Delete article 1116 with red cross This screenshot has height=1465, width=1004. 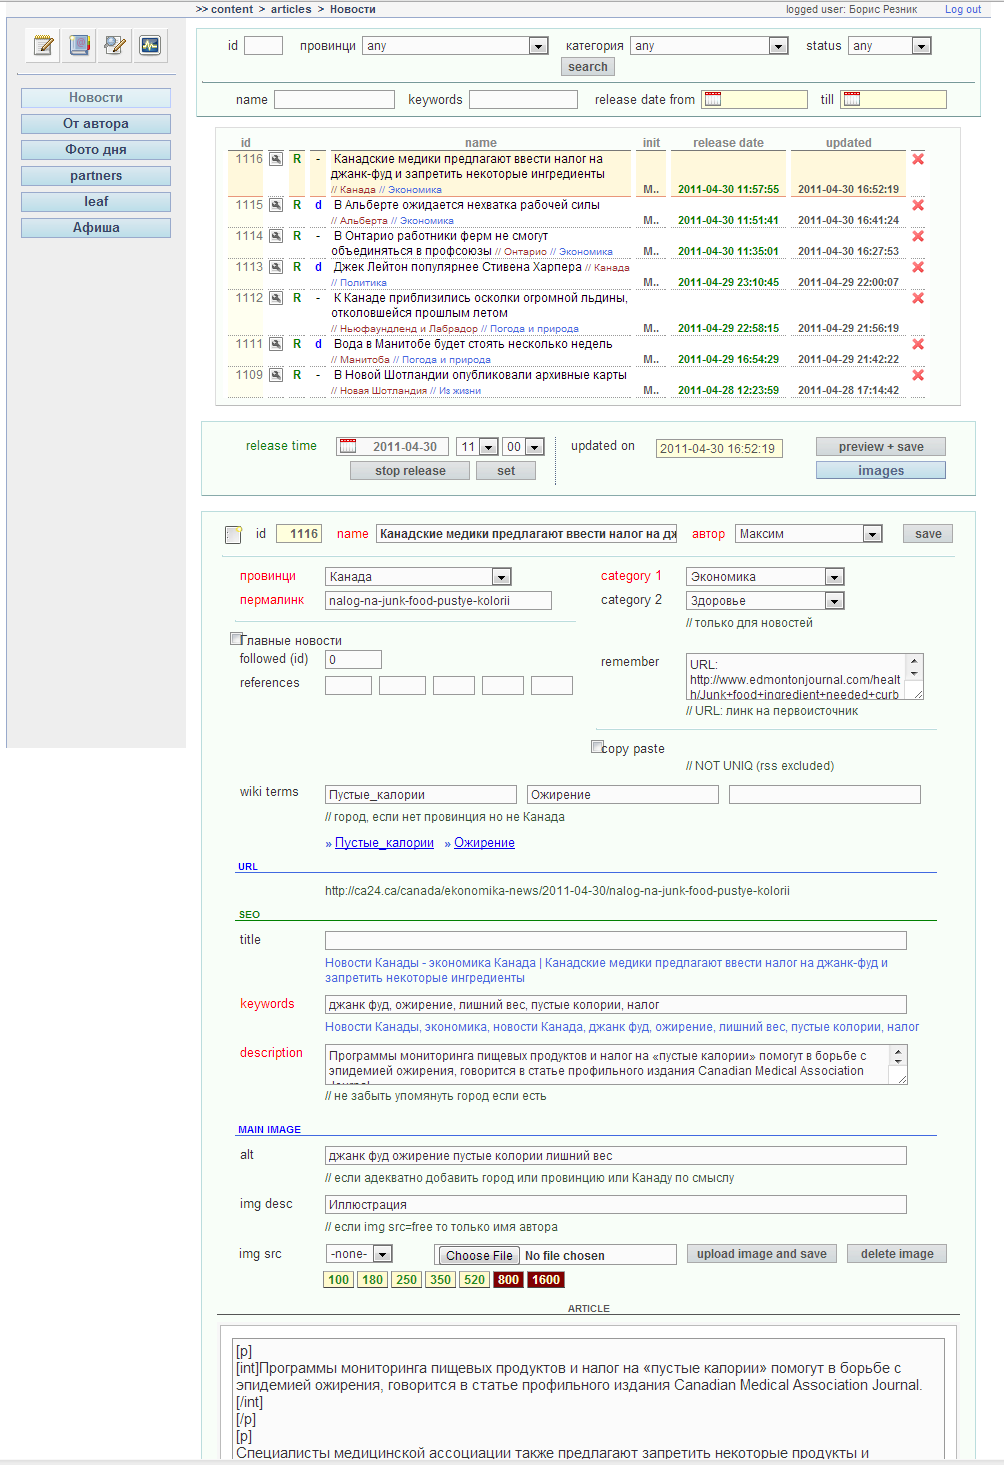coord(918,159)
